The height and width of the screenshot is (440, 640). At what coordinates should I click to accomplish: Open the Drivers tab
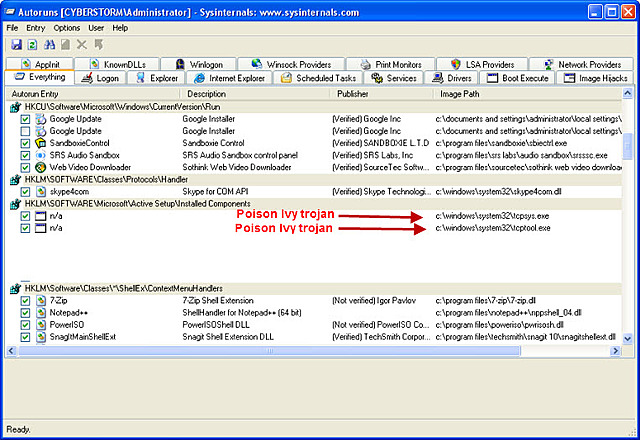click(451, 78)
